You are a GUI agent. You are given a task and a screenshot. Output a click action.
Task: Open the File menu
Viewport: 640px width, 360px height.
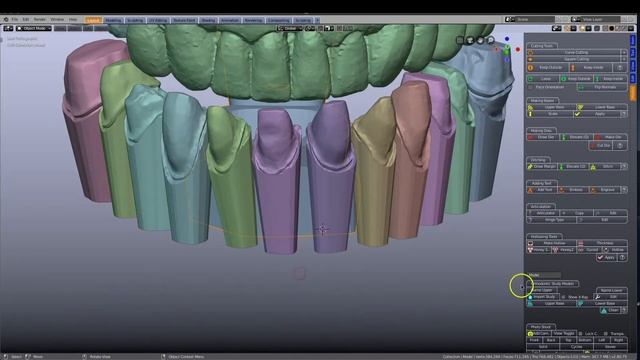15,19
